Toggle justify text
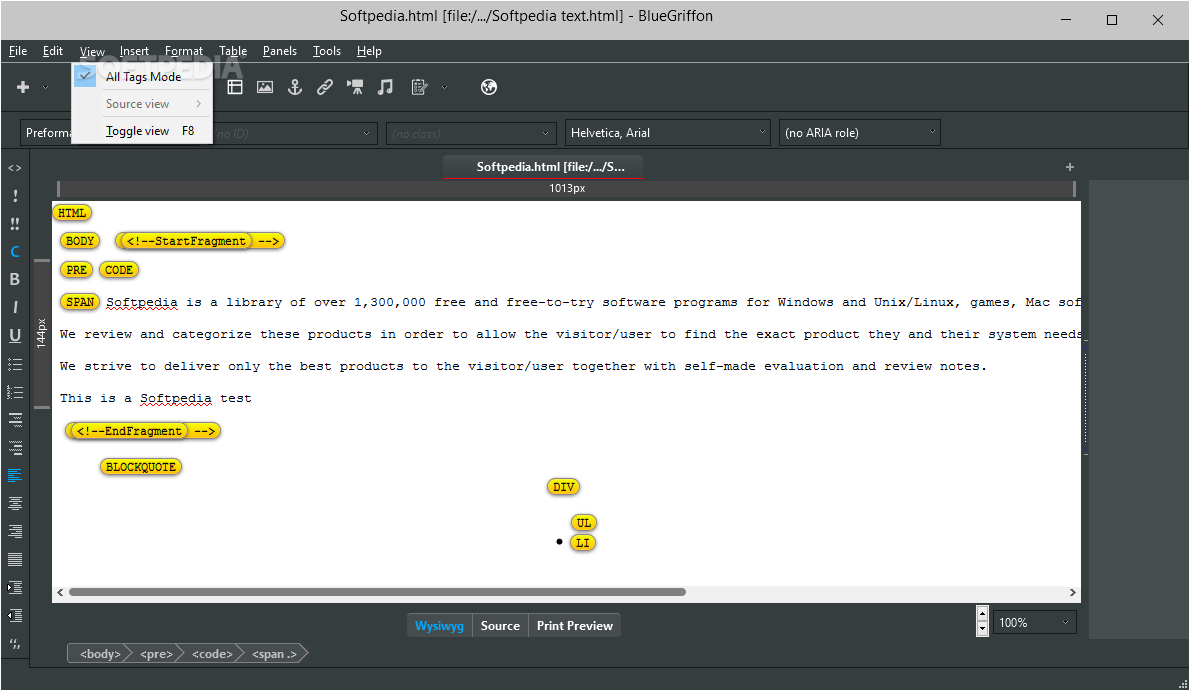Screen dimensions: 1190x691 tap(14, 560)
